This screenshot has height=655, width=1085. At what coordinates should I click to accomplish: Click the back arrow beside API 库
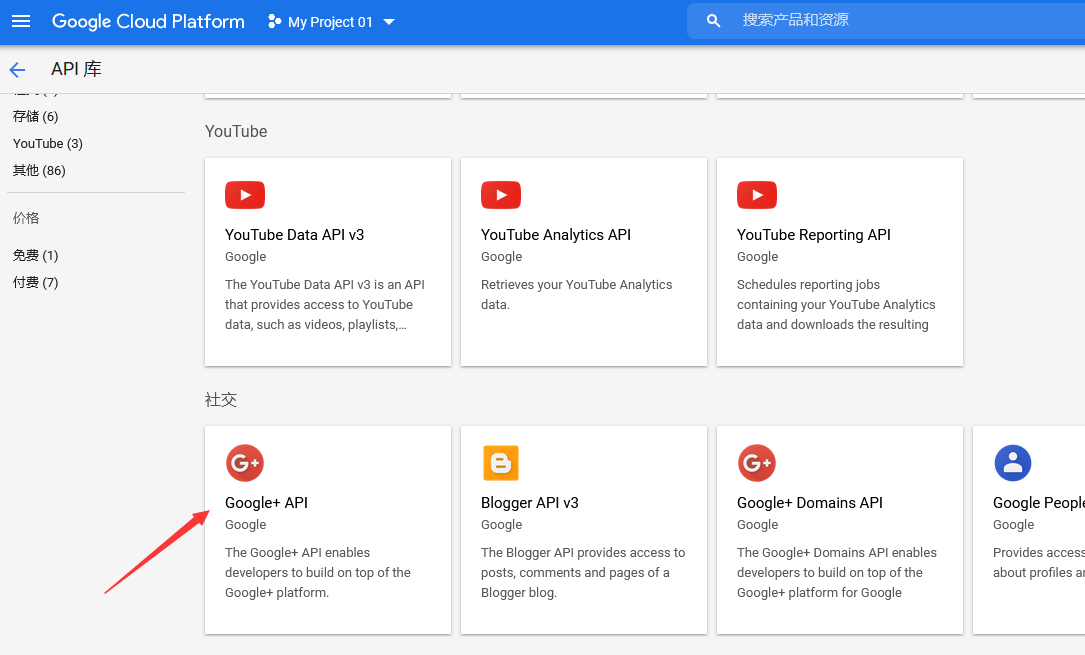click(17, 69)
